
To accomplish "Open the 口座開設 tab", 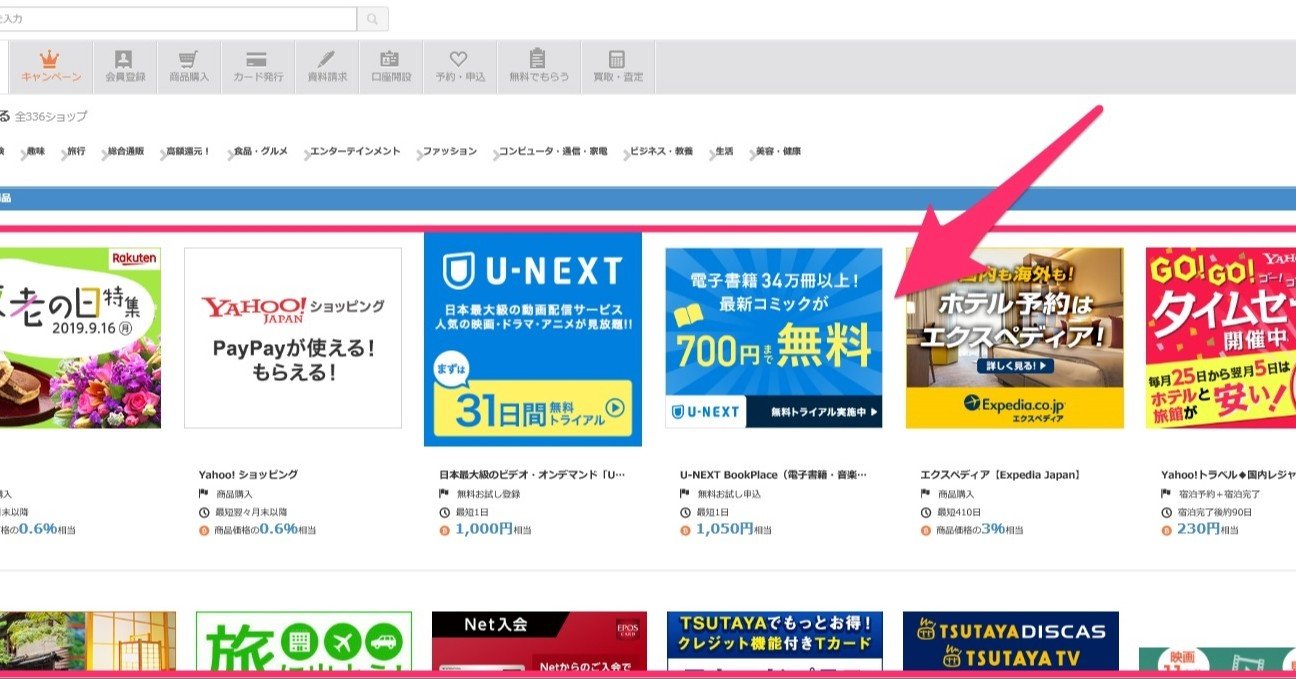I will 391,67.
